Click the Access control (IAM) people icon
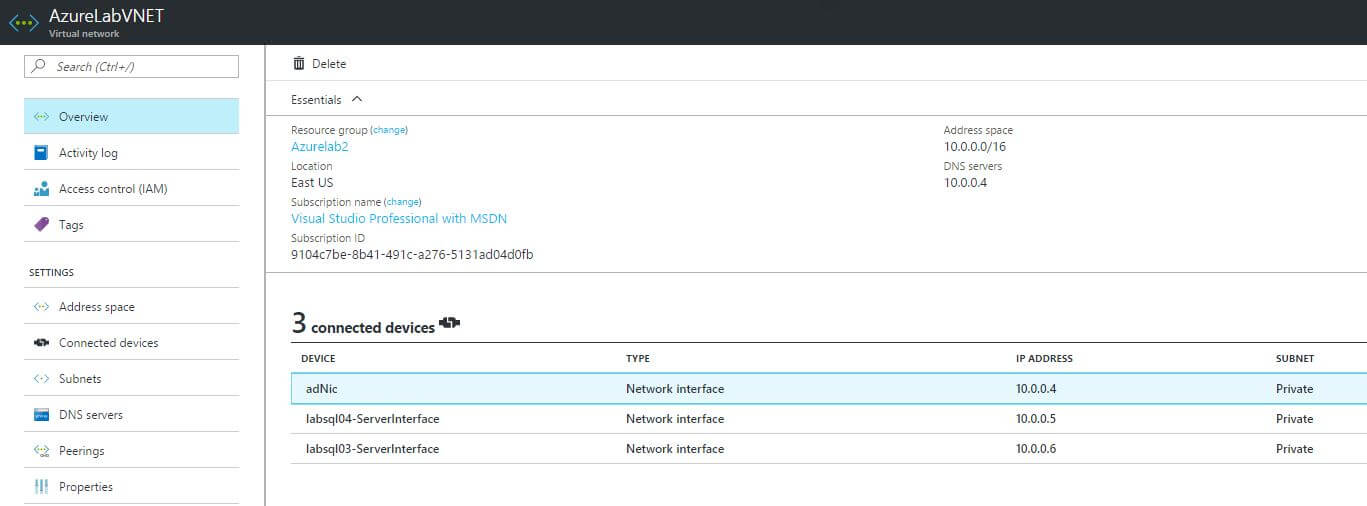1367x506 pixels. (x=41, y=189)
